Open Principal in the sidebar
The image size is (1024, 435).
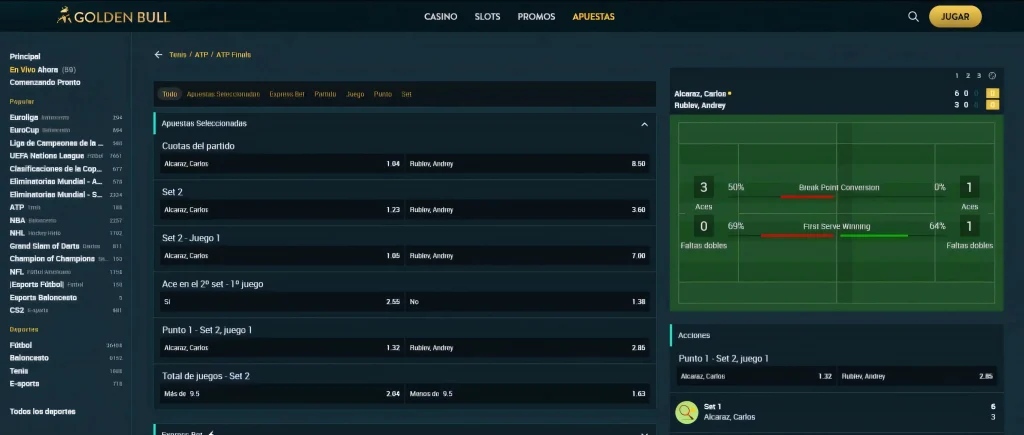(25, 57)
